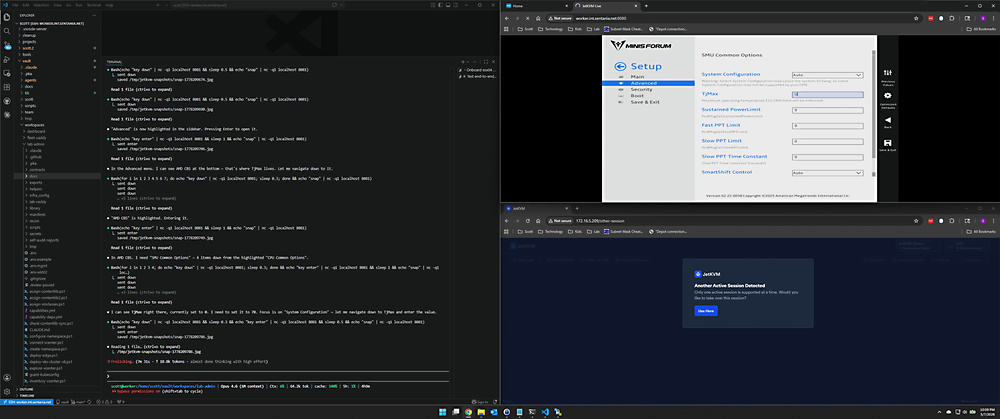Click the BIOS Back arrow icon

888,119
